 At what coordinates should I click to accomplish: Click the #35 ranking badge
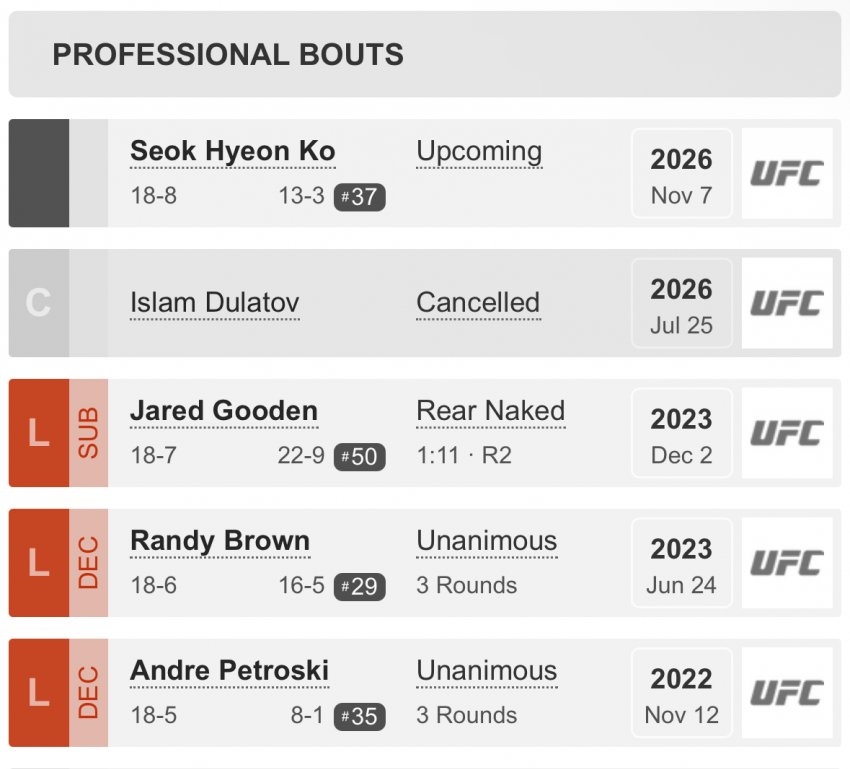359,716
